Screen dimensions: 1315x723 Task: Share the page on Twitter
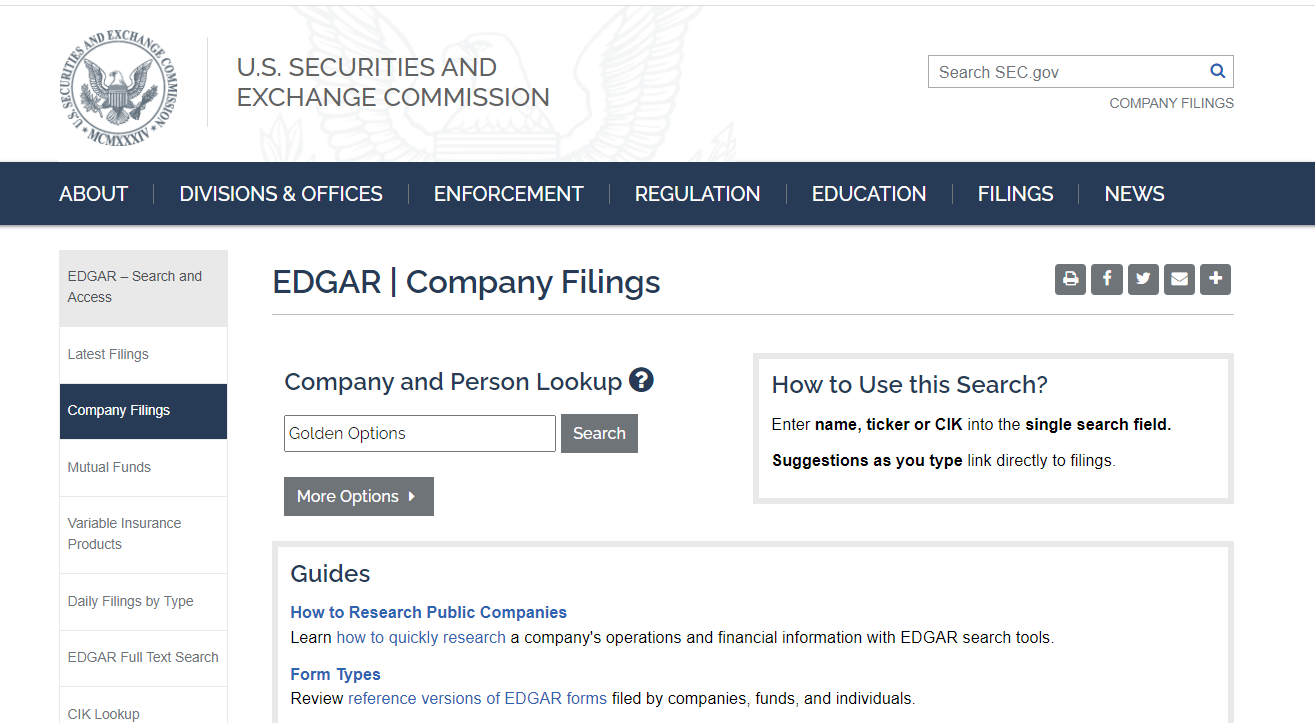coord(1143,279)
